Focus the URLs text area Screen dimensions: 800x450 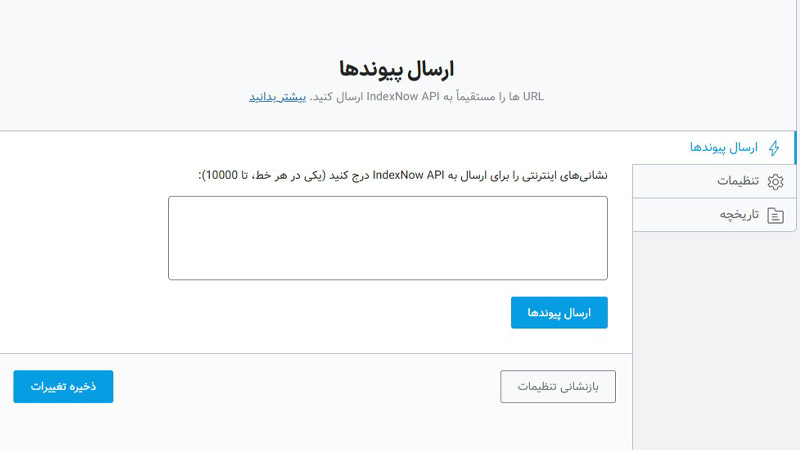387,238
